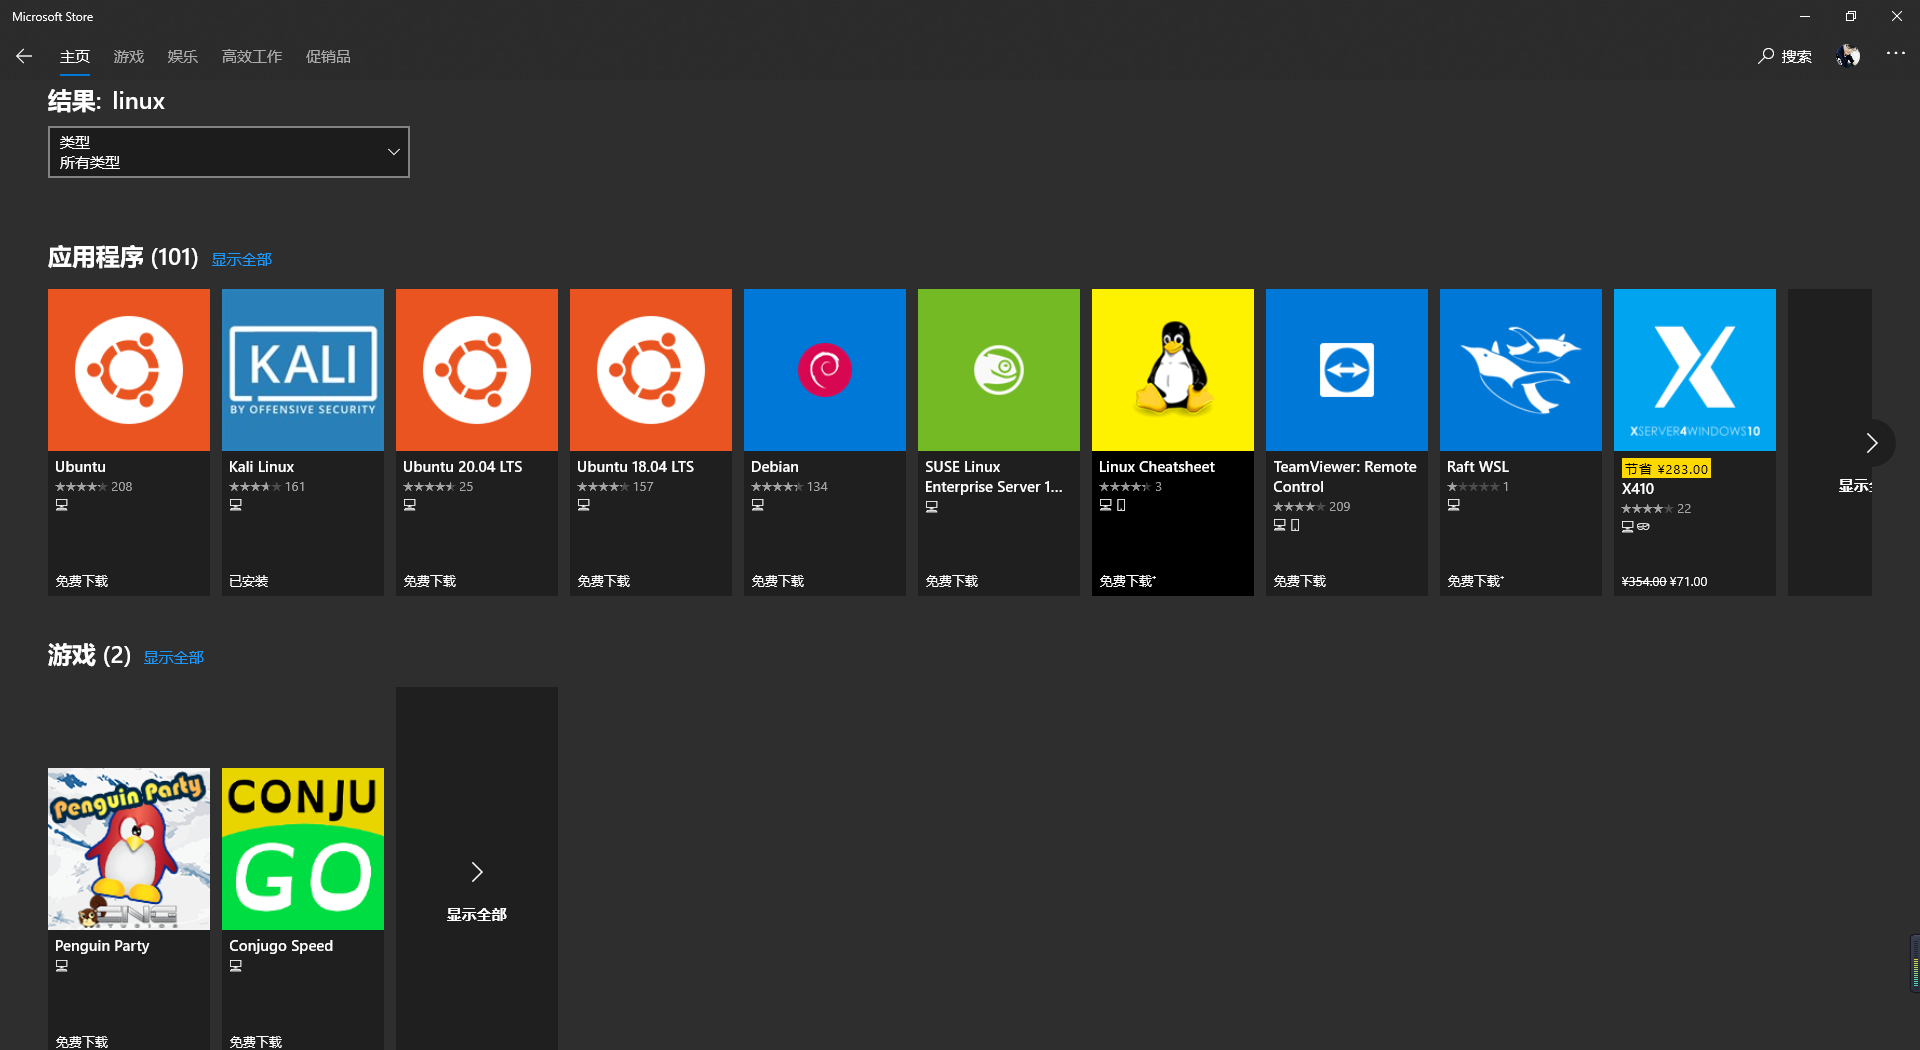
Task: Click 显示全部 next to 游戏 (2)
Action: click(x=173, y=657)
